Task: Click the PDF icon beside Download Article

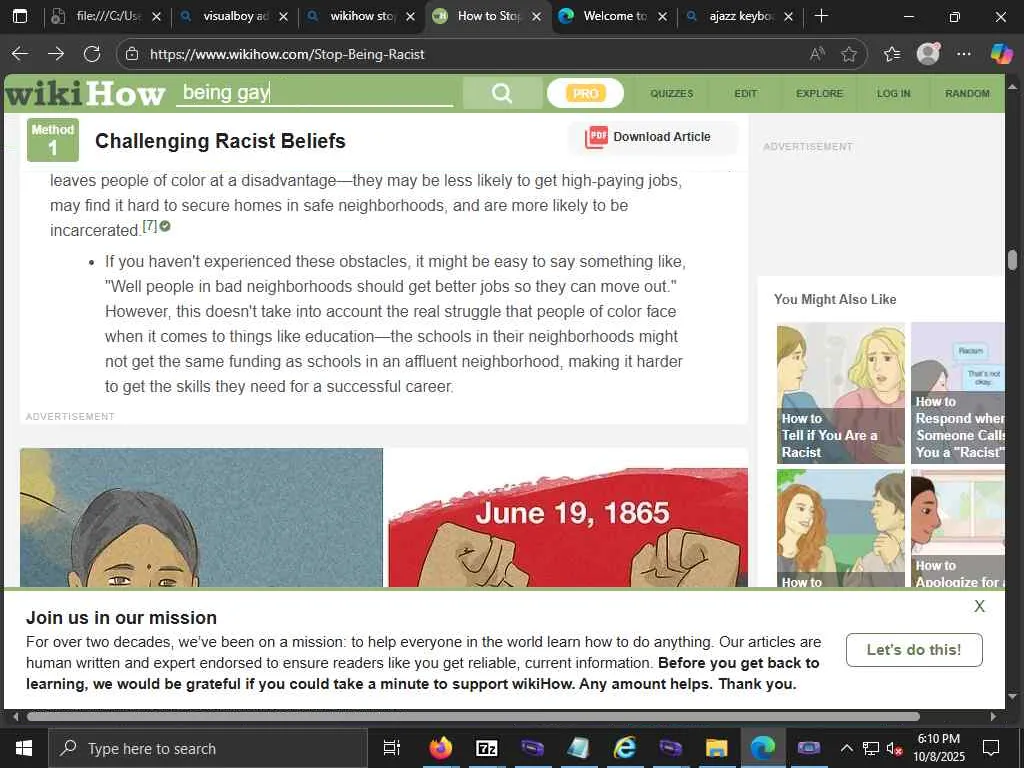Action: (x=596, y=137)
